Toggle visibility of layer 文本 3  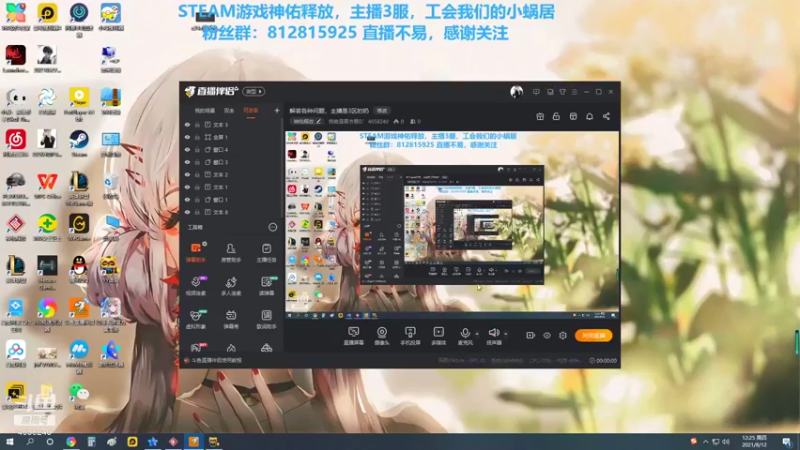[187, 124]
